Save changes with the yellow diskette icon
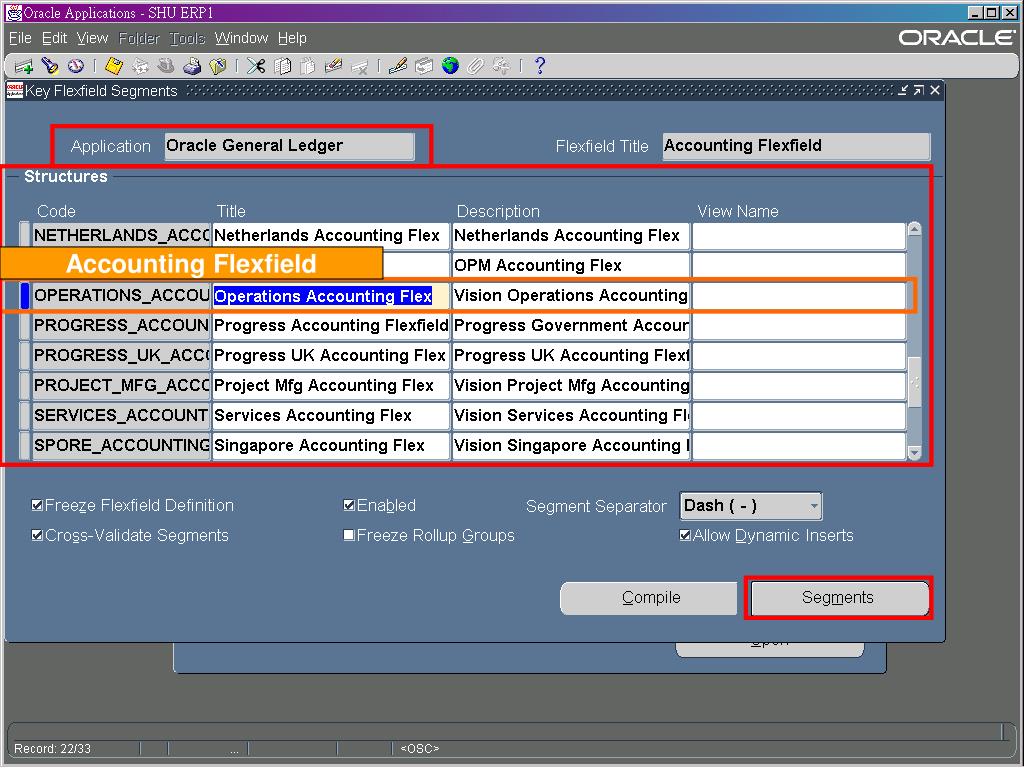Image resolution: width=1024 pixels, height=768 pixels. (114, 66)
